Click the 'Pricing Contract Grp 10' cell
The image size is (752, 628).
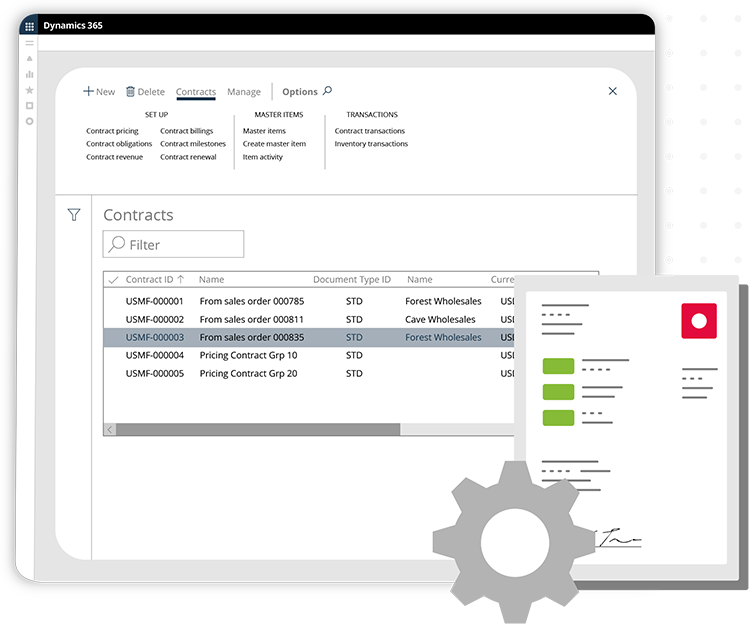[248, 355]
